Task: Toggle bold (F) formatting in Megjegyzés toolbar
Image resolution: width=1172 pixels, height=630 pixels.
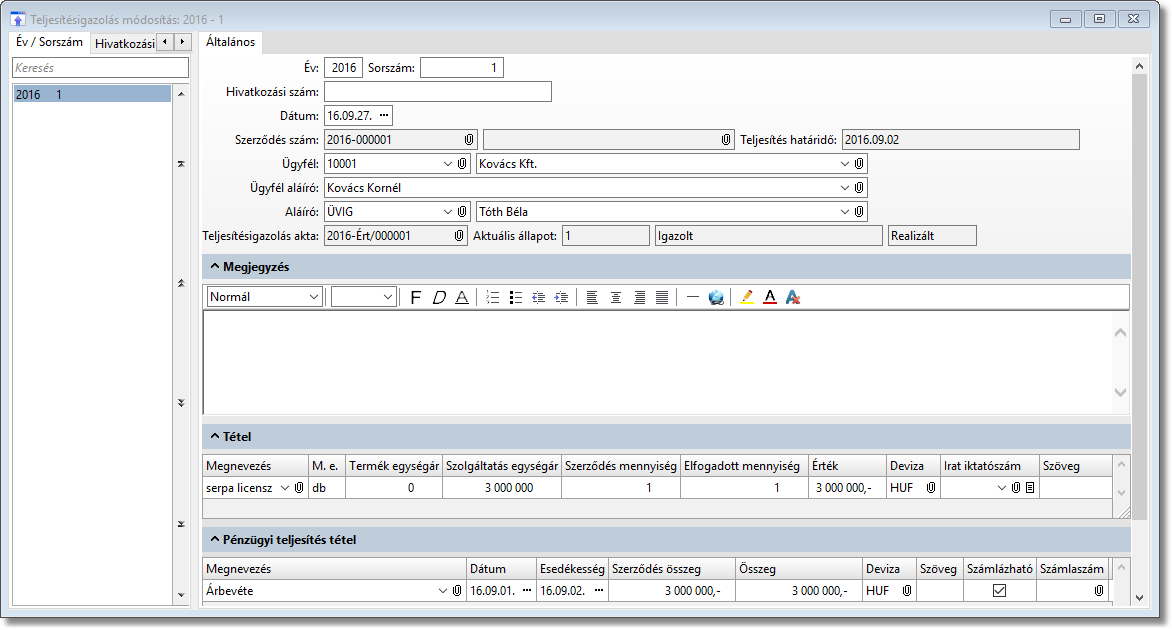Action: click(416, 298)
